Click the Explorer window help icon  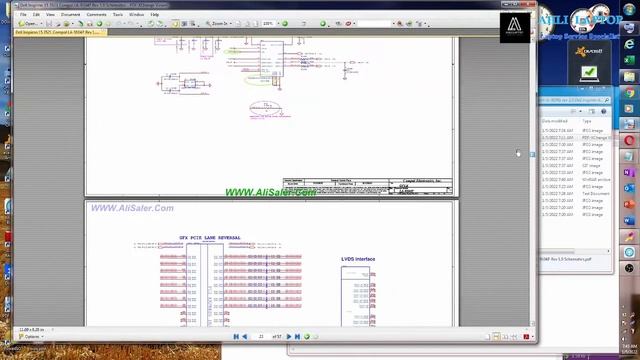(604, 111)
